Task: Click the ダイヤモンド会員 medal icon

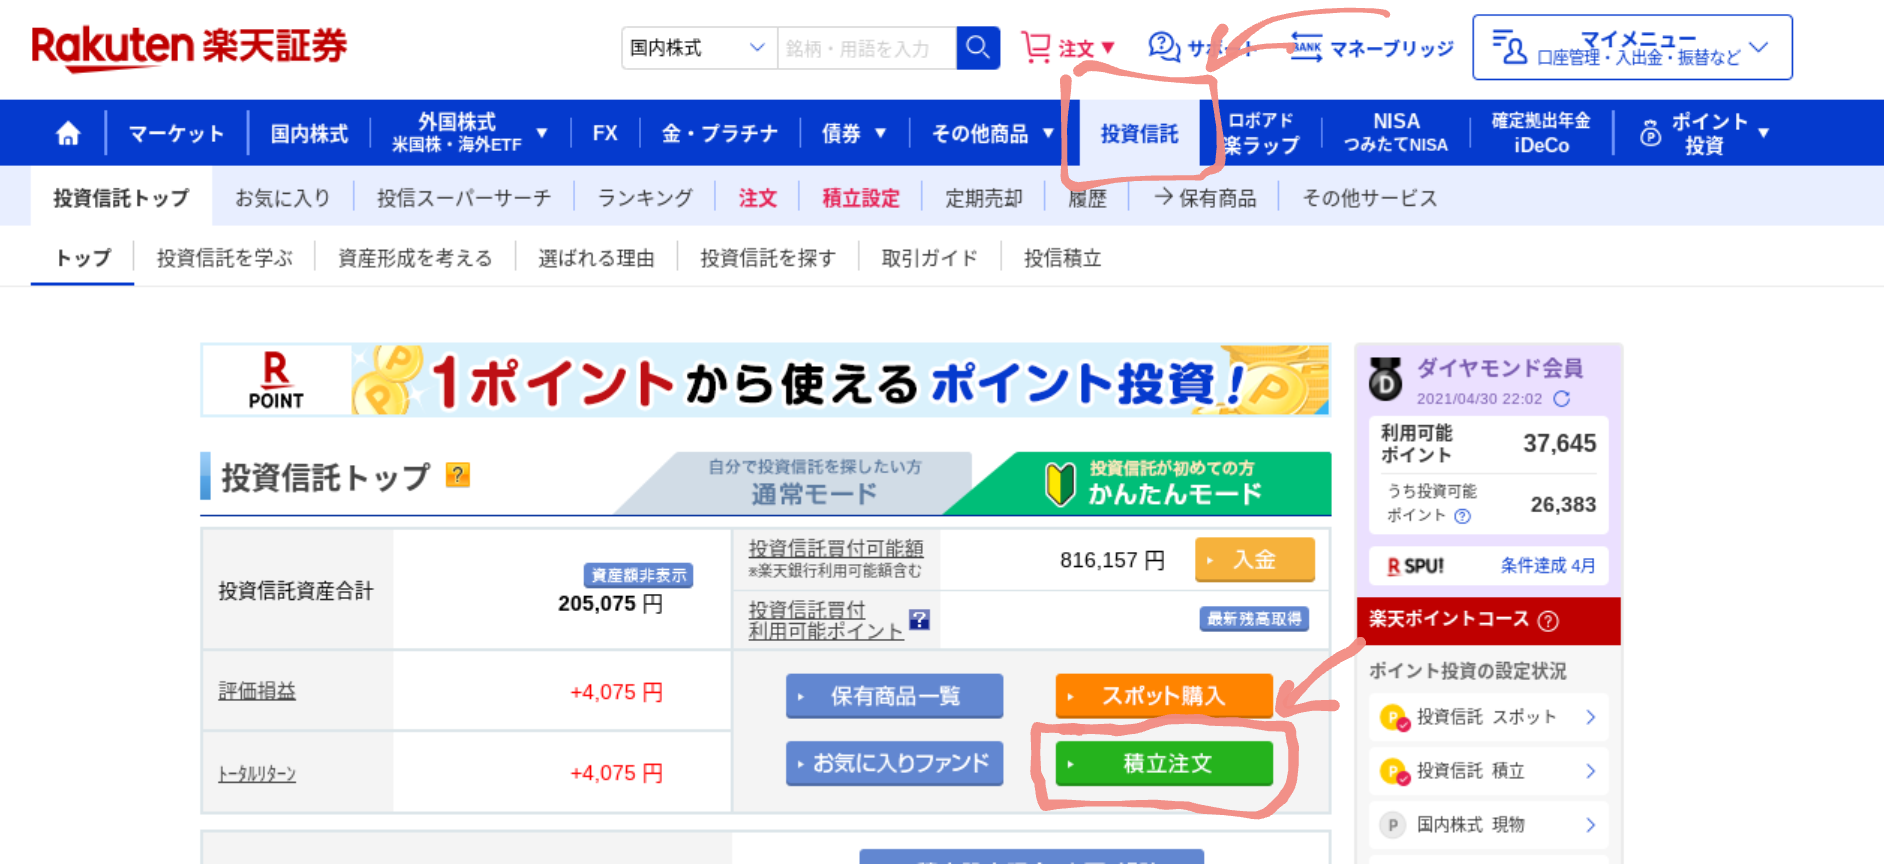Action: [1385, 379]
